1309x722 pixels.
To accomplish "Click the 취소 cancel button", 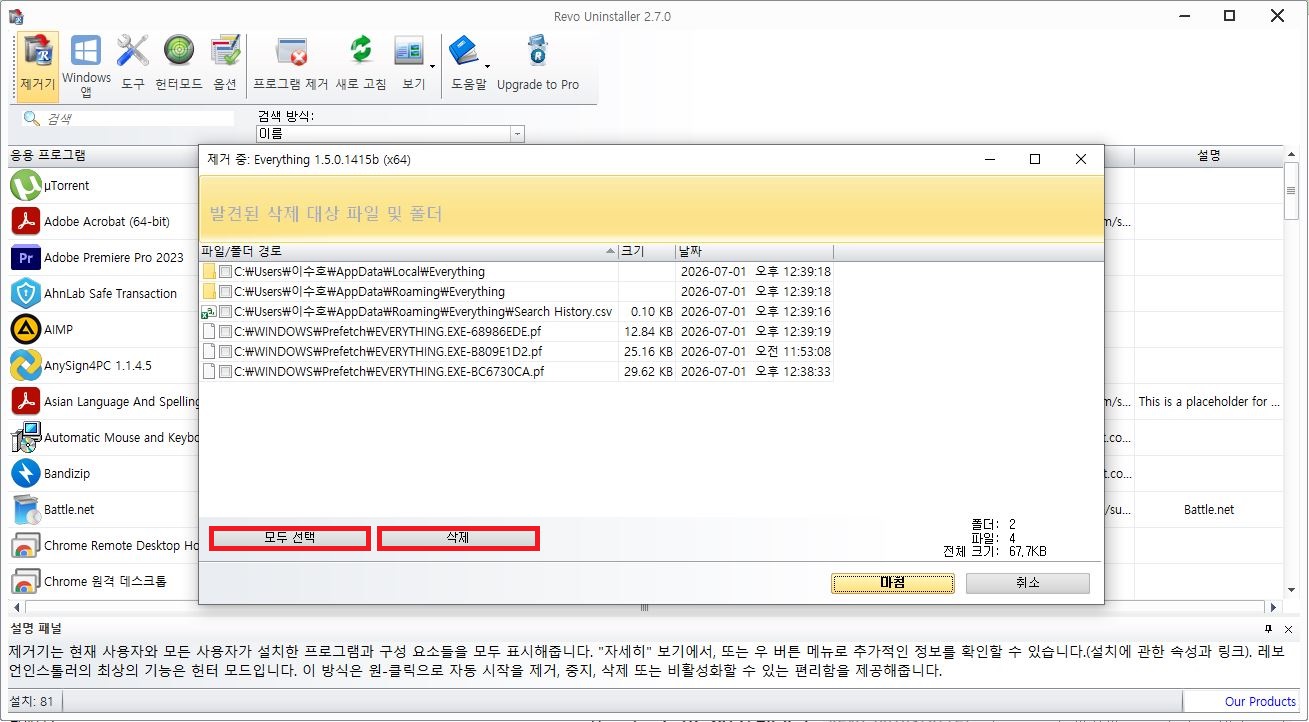I will tap(1027, 583).
